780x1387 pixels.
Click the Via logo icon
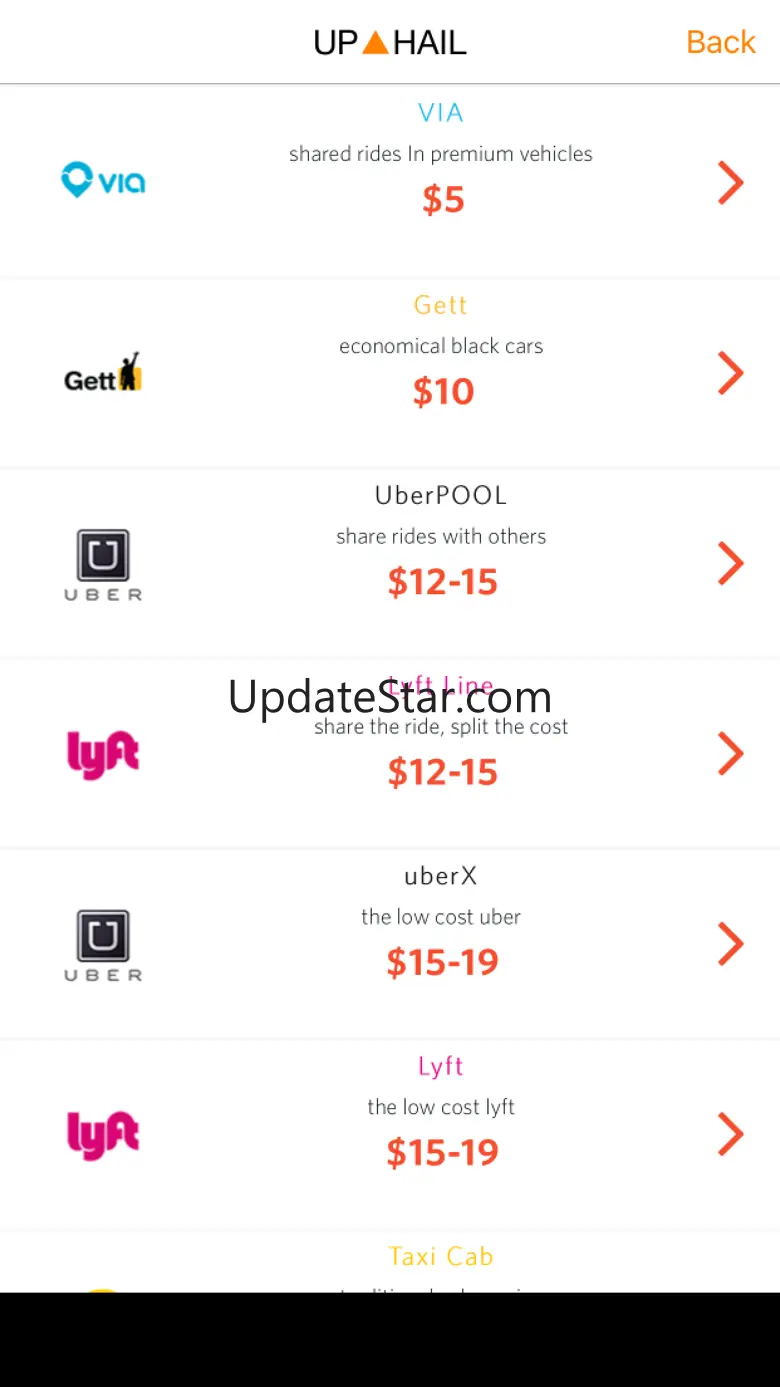(103, 181)
